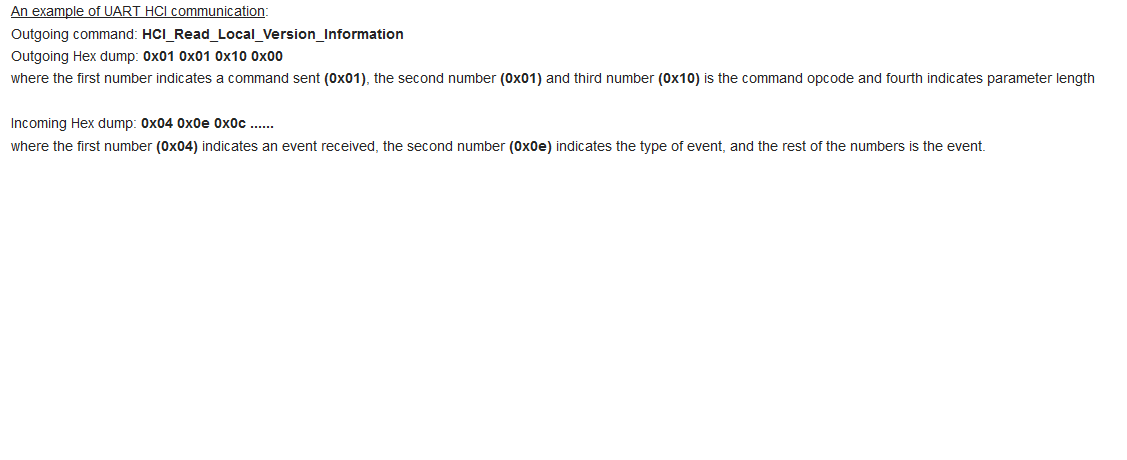Click the 'Incoming Hex dump:' label
Image resolution: width=1127 pixels, height=460 pixels.
pos(74,124)
